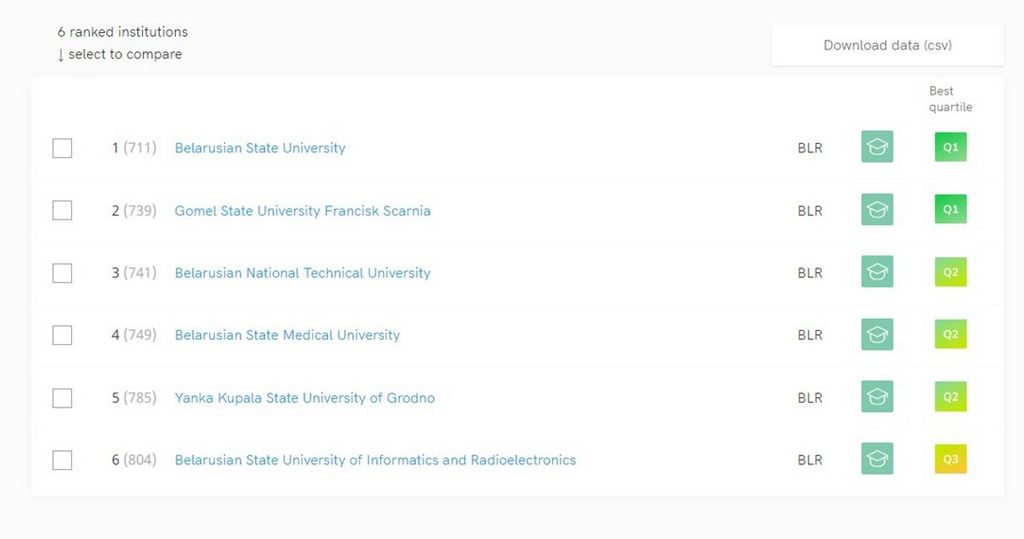Image resolution: width=1024 pixels, height=539 pixels.
Task: Click graduation cap icon for Belarusian State University
Action: click(877, 148)
